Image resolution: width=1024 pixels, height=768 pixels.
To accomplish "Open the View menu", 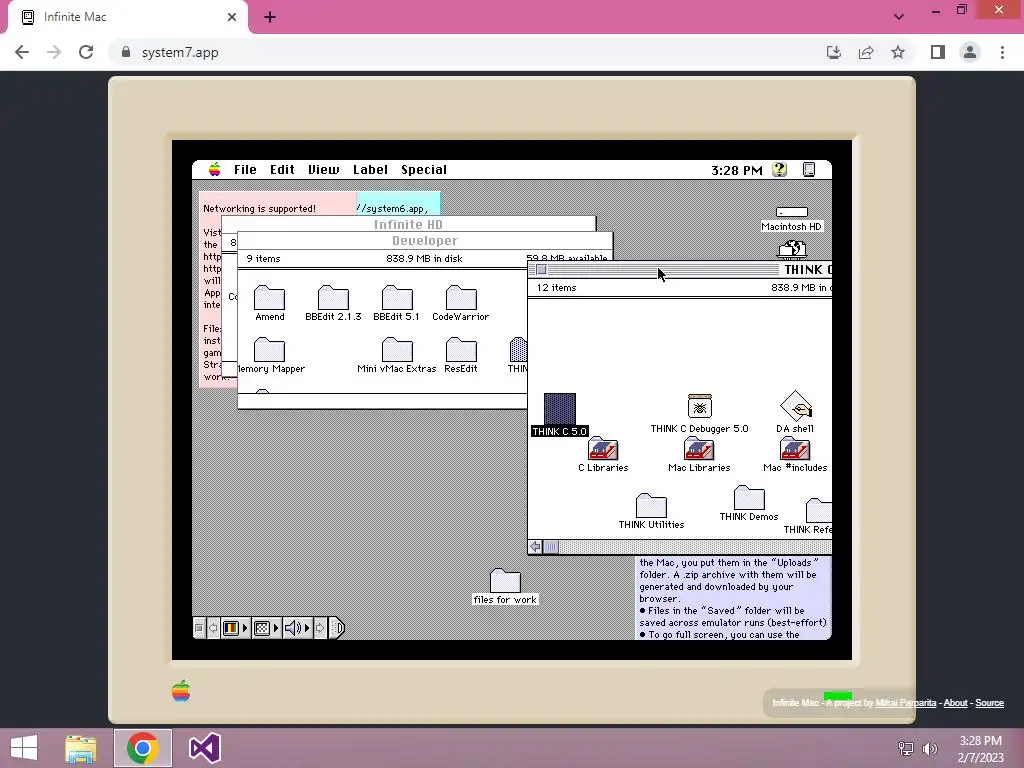I will [x=323, y=170].
